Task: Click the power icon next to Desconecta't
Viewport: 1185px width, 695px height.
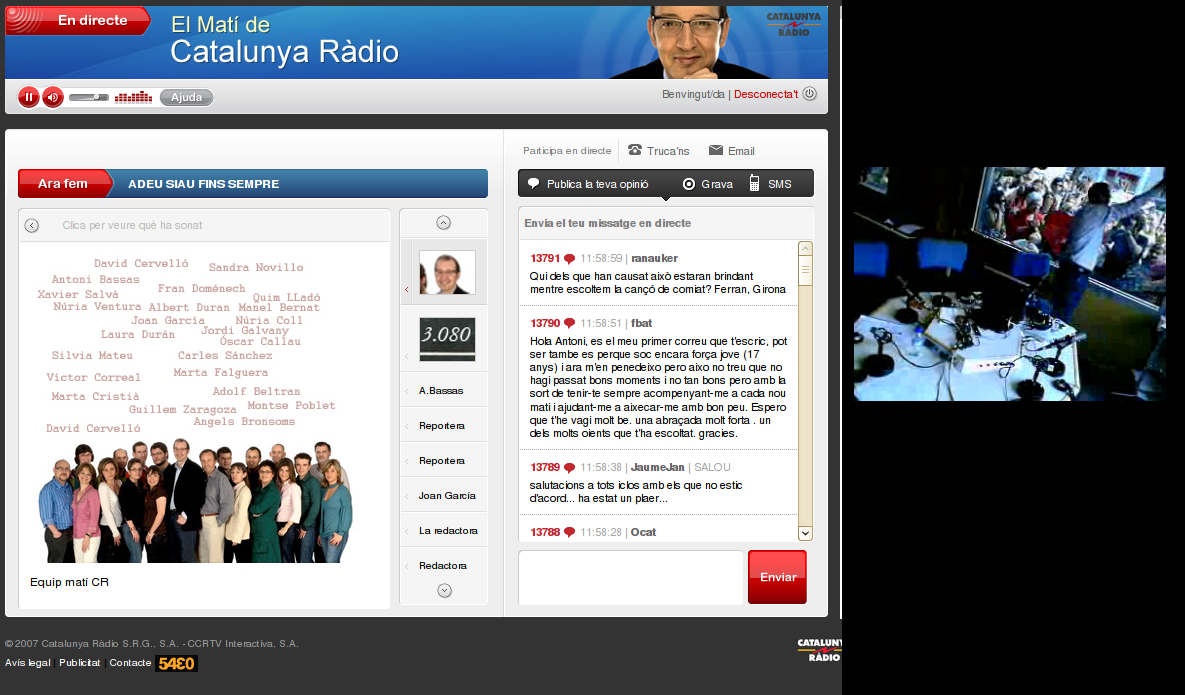Action: pos(809,94)
